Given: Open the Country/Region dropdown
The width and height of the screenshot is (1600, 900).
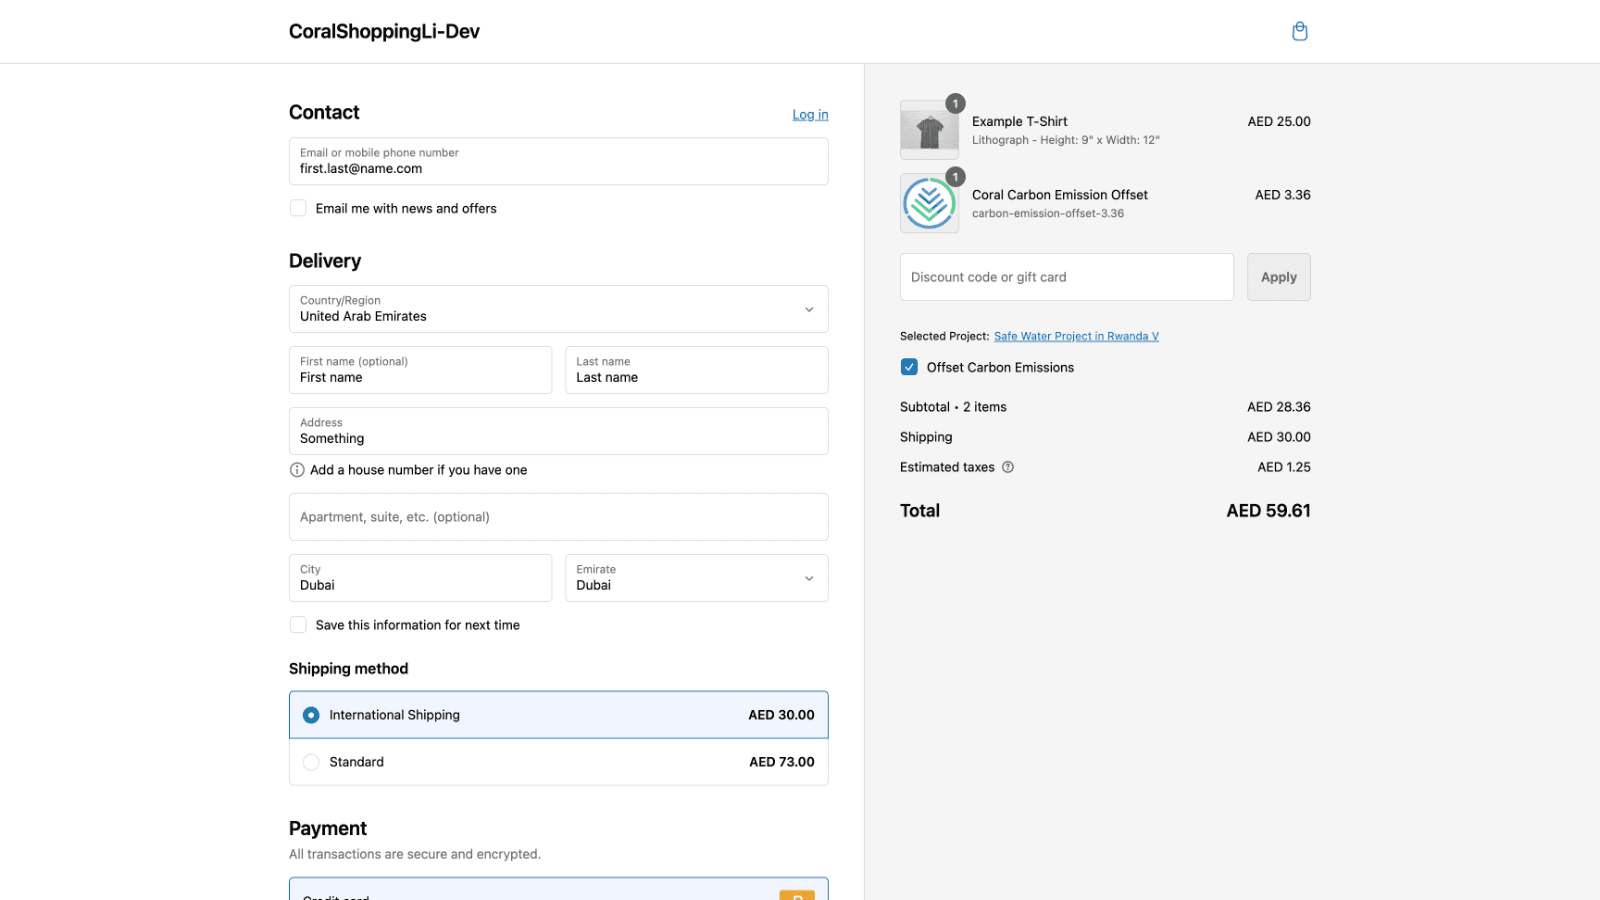Looking at the screenshot, I should 558,309.
